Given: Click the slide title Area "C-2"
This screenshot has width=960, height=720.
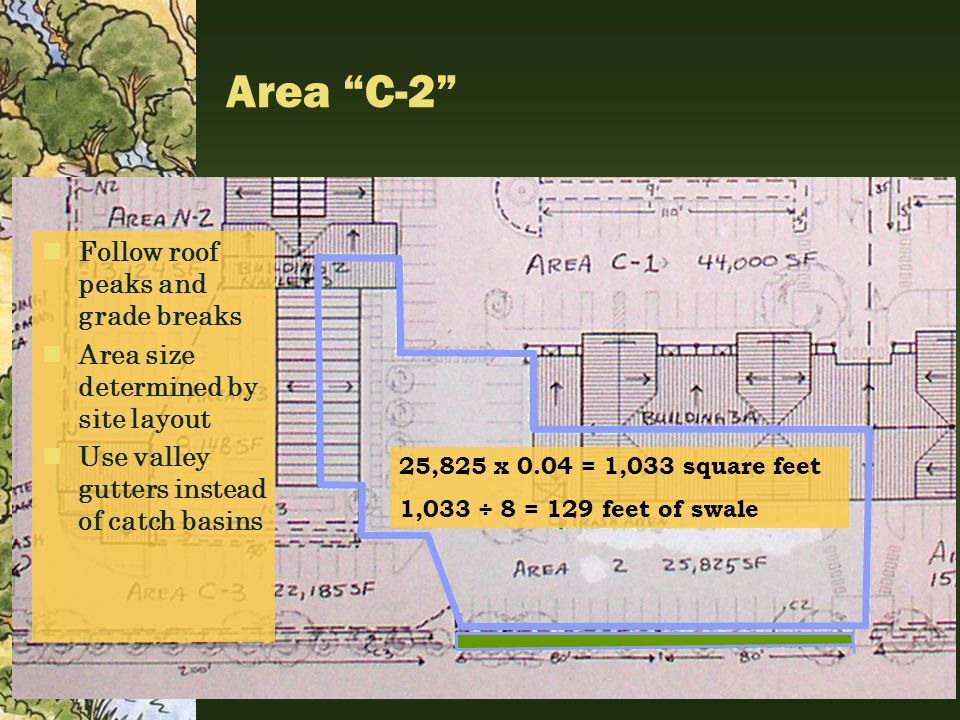Looking at the screenshot, I should [341, 92].
